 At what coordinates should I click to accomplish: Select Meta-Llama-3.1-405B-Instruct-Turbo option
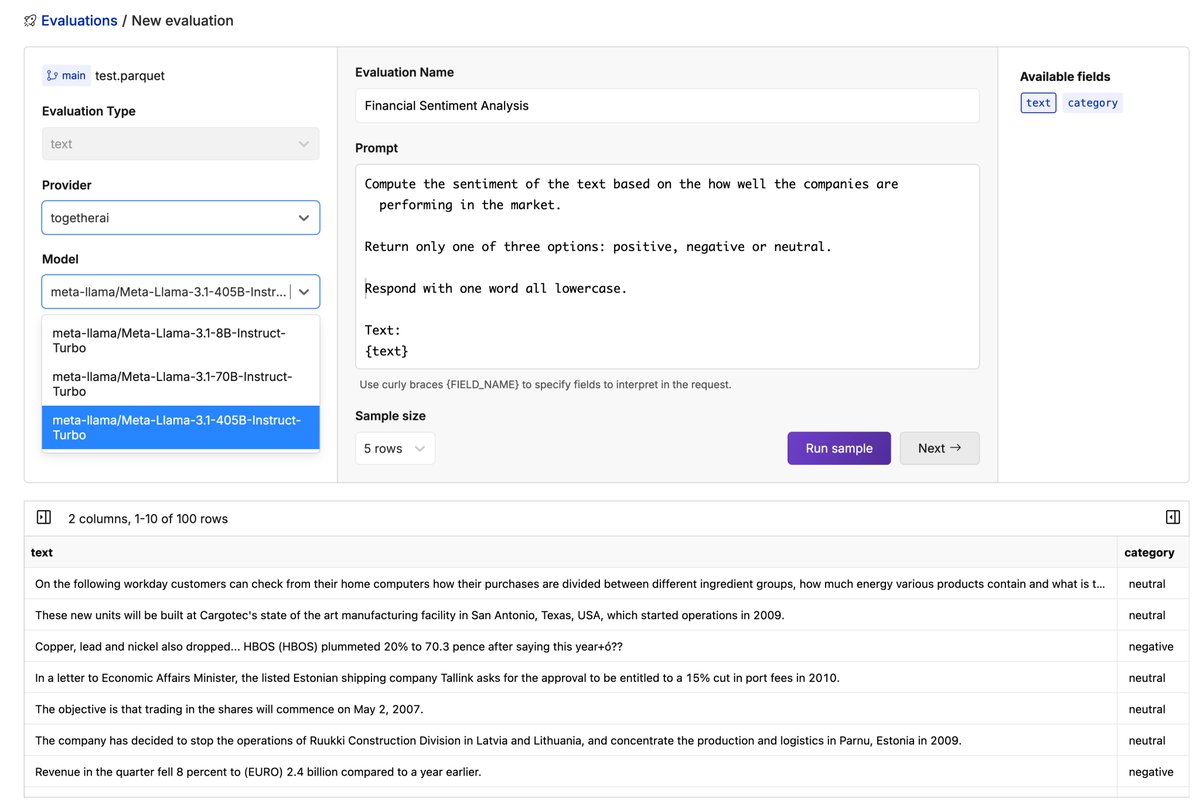pos(181,427)
